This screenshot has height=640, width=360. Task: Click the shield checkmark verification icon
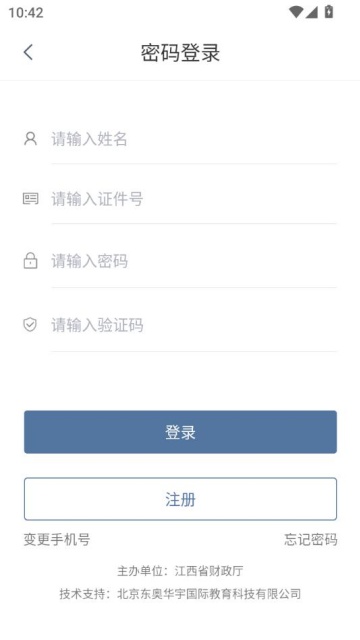tap(30, 325)
